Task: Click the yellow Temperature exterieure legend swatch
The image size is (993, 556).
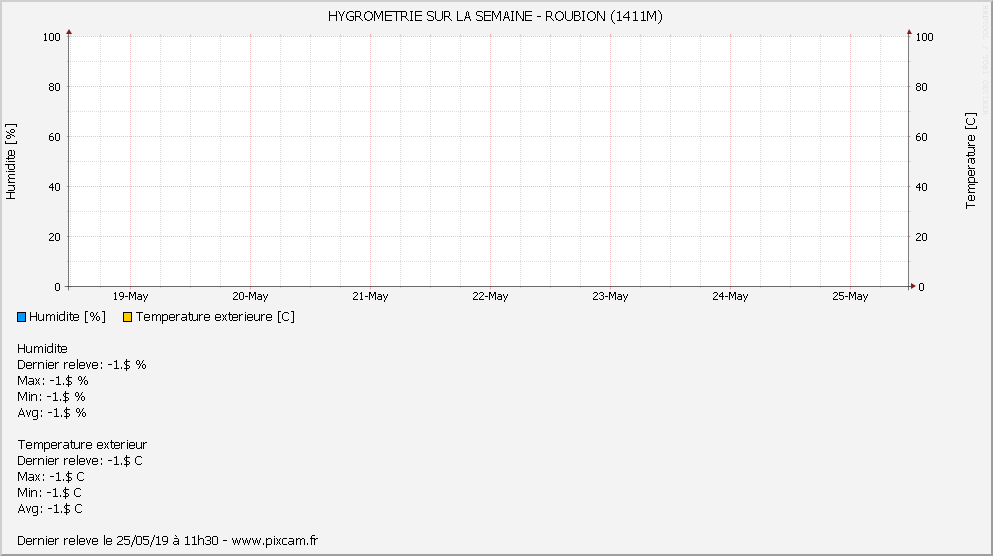Action: point(127,317)
